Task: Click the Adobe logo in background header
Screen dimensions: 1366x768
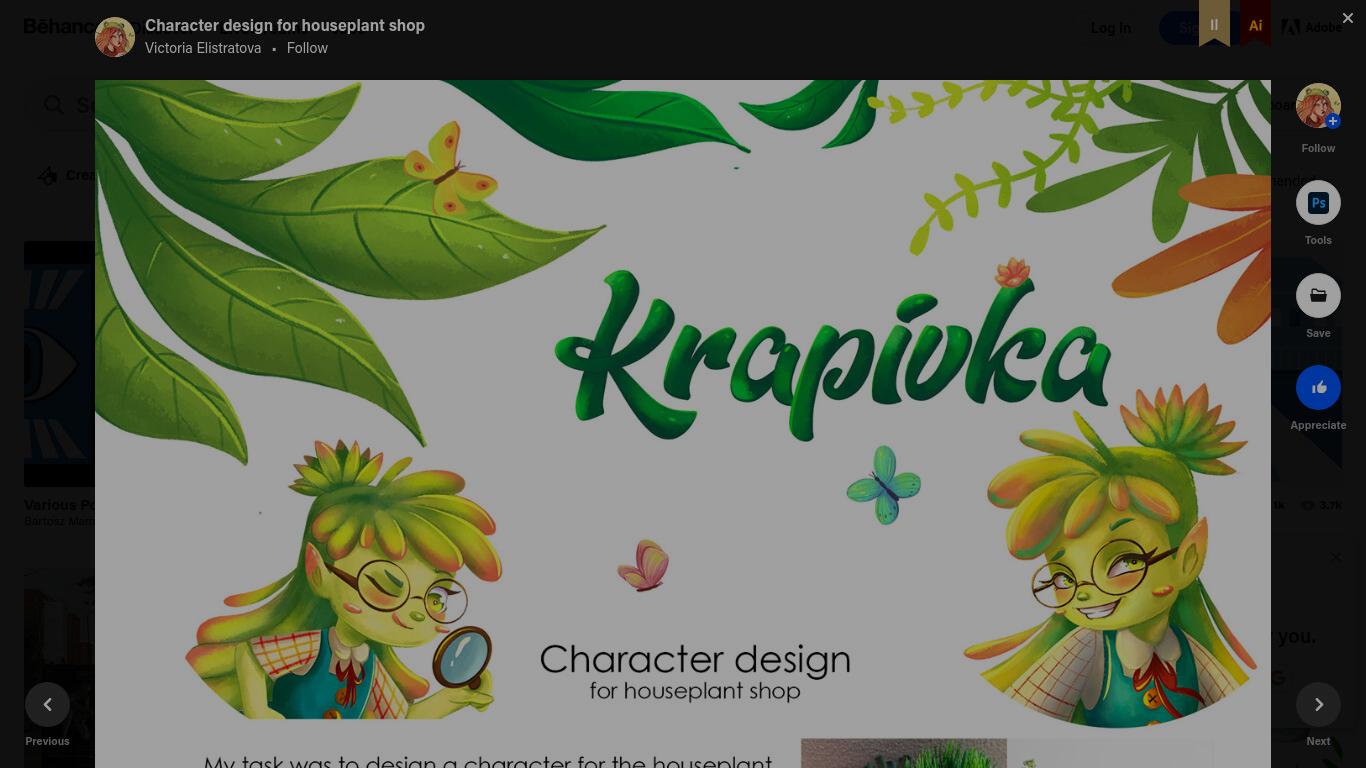Action: pos(1312,27)
